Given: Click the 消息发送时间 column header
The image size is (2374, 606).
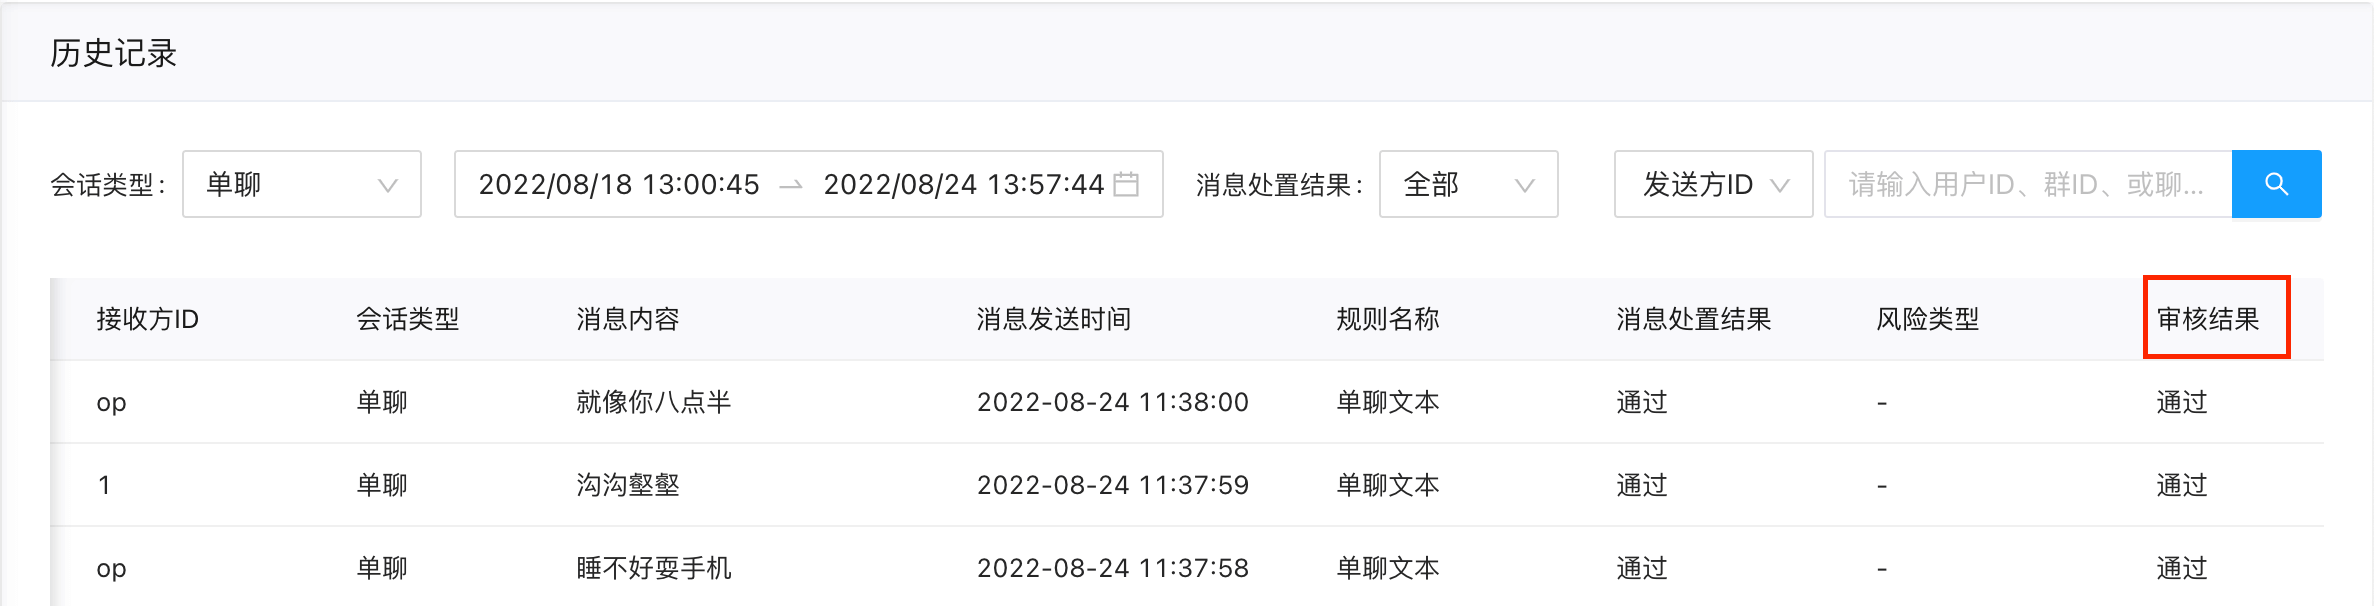Looking at the screenshot, I should pyautogui.click(x=1054, y=319).
